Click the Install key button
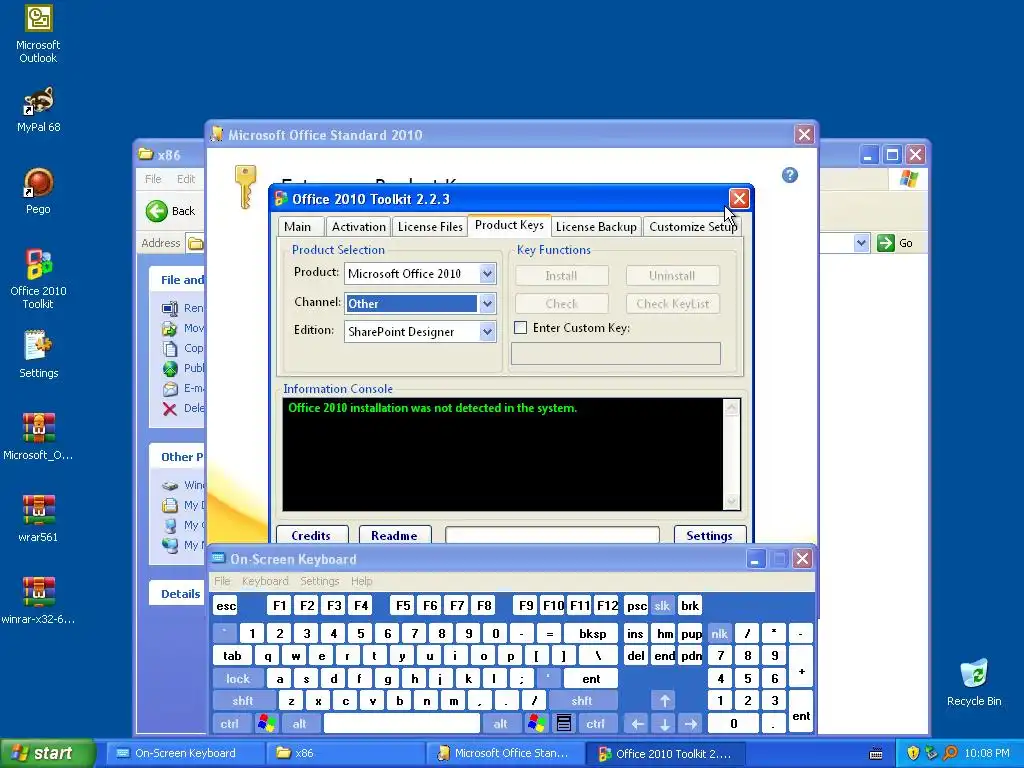This screenshot has width=1024, height=768. [x=562, y=276]
